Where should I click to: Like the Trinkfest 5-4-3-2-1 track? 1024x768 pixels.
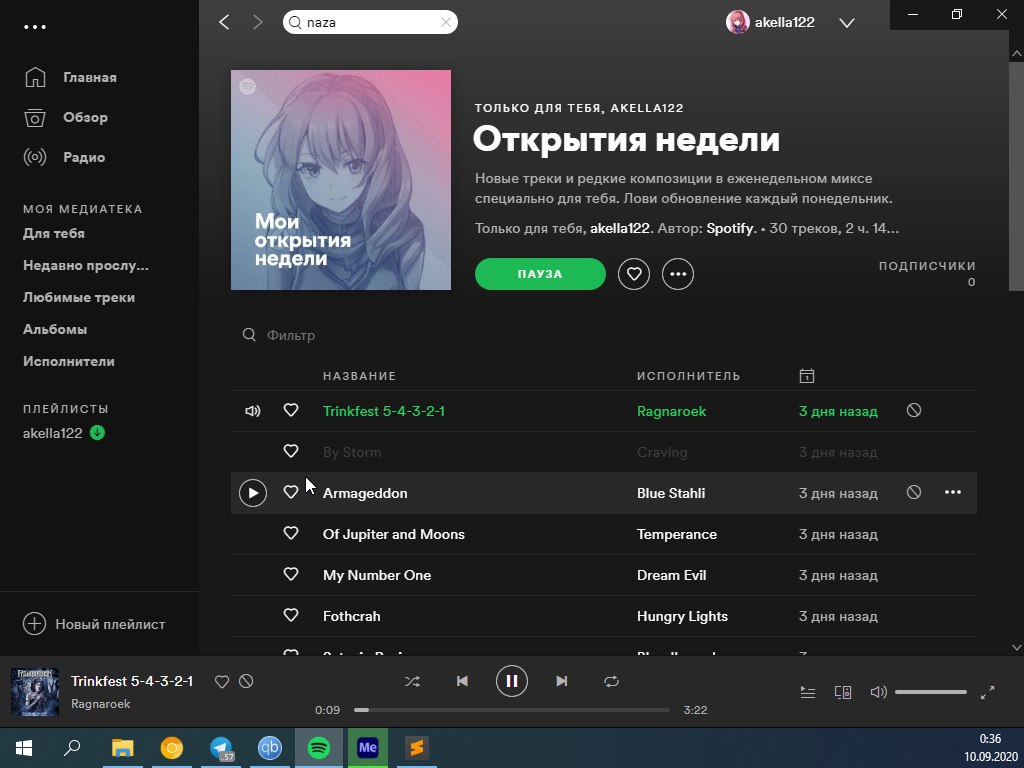pos(291,410)
